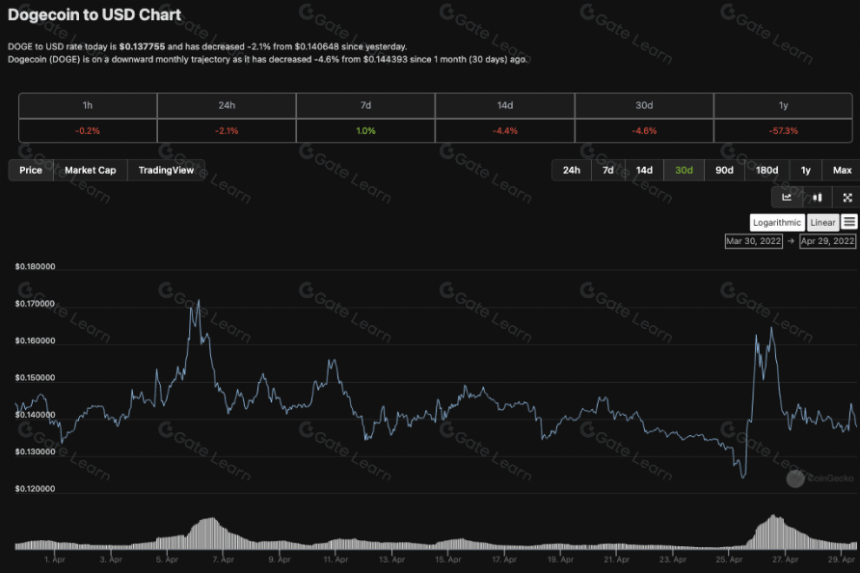Choose the 180d chart range

[767, 170]
